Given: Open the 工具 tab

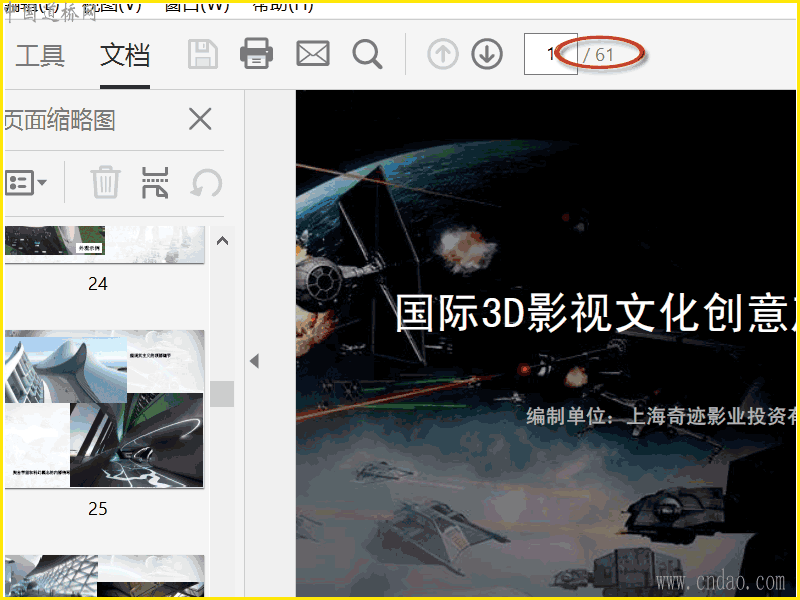Looking at the screenshot, I should [40, 55].
